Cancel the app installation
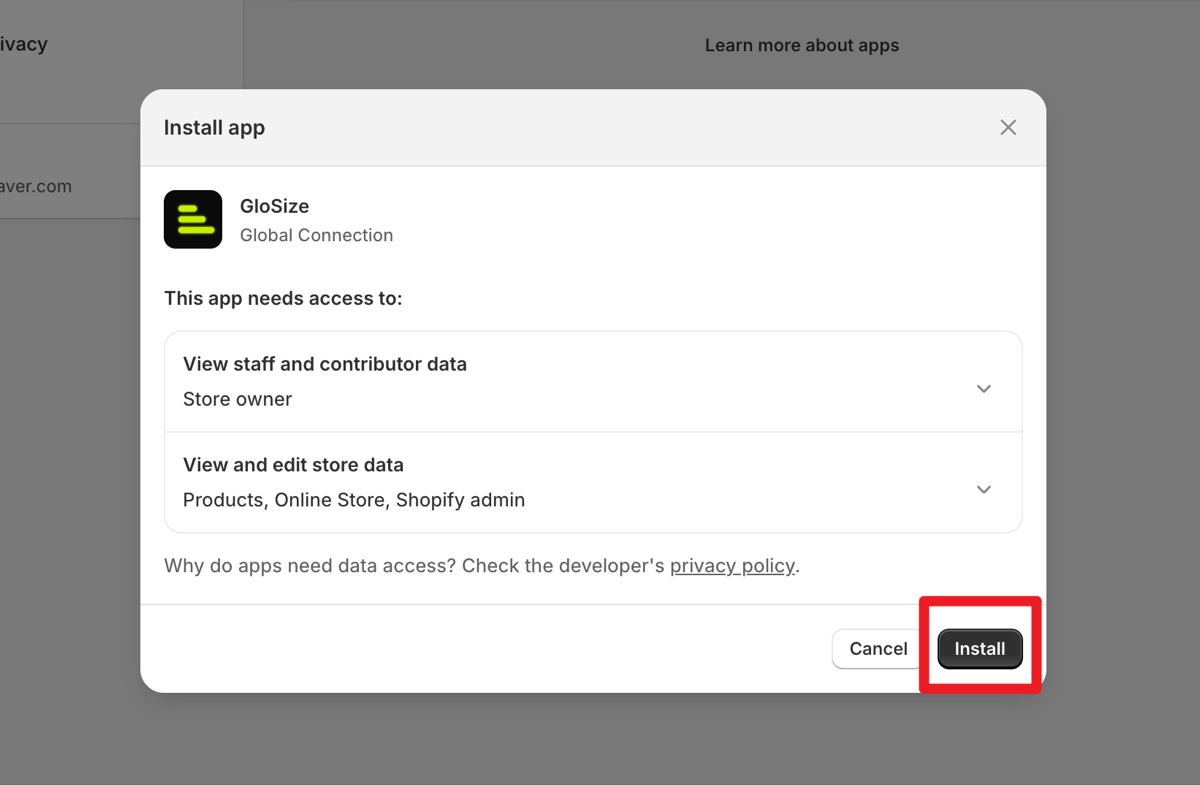The height and width of the screenshot is (785, 1200). [878, 649]
